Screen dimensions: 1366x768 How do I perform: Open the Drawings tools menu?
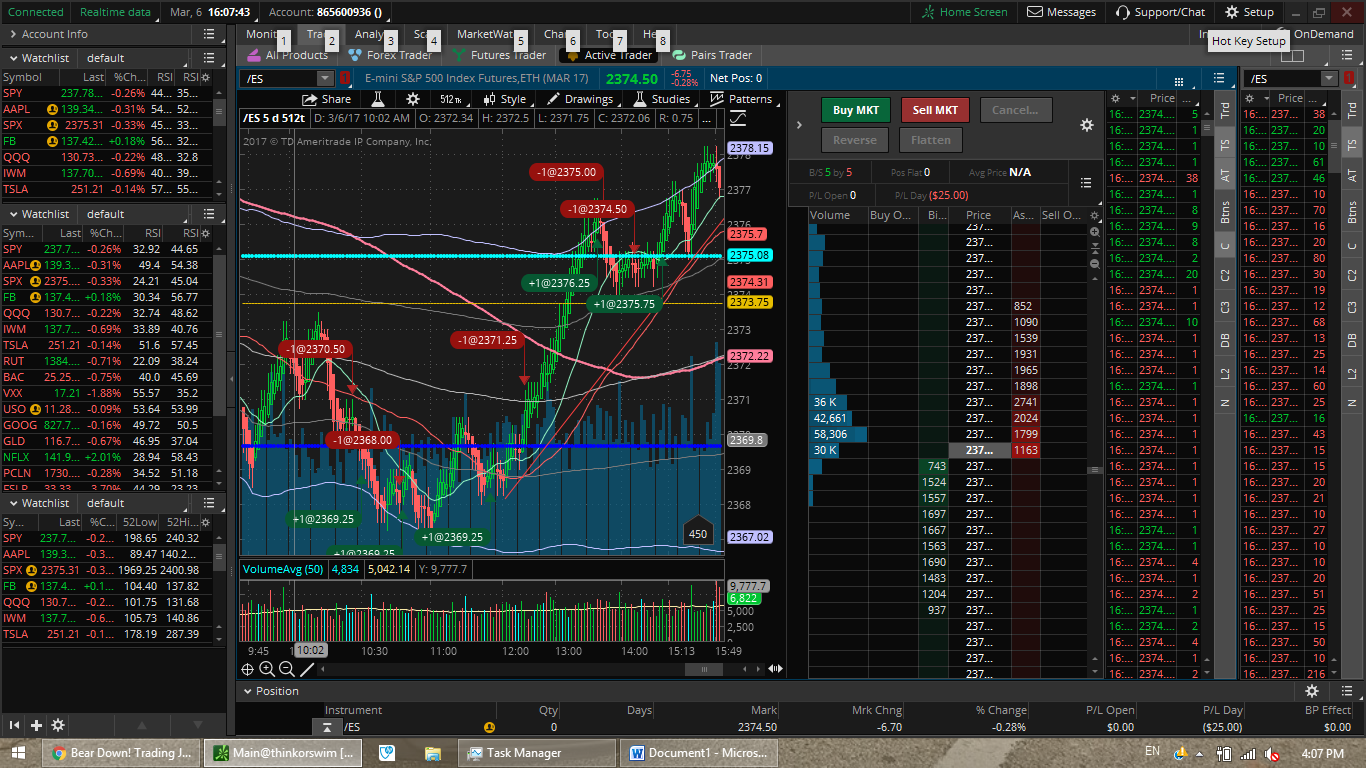click(580, 99)
